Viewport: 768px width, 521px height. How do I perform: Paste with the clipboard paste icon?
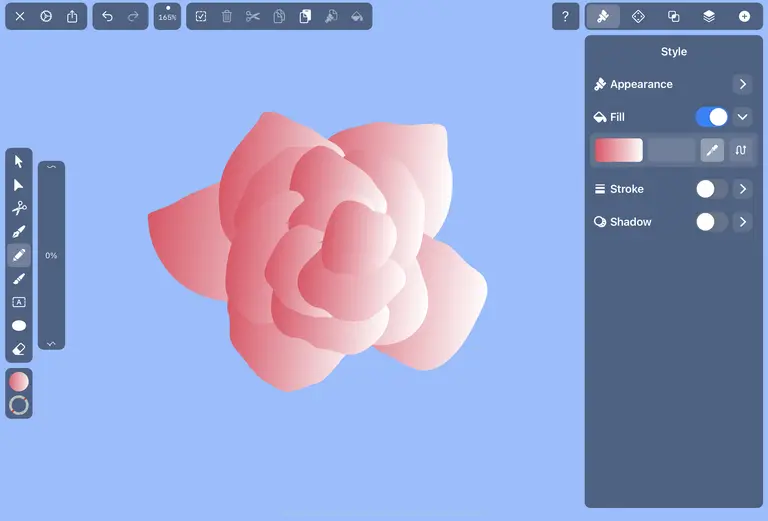[x=305, y=17]
